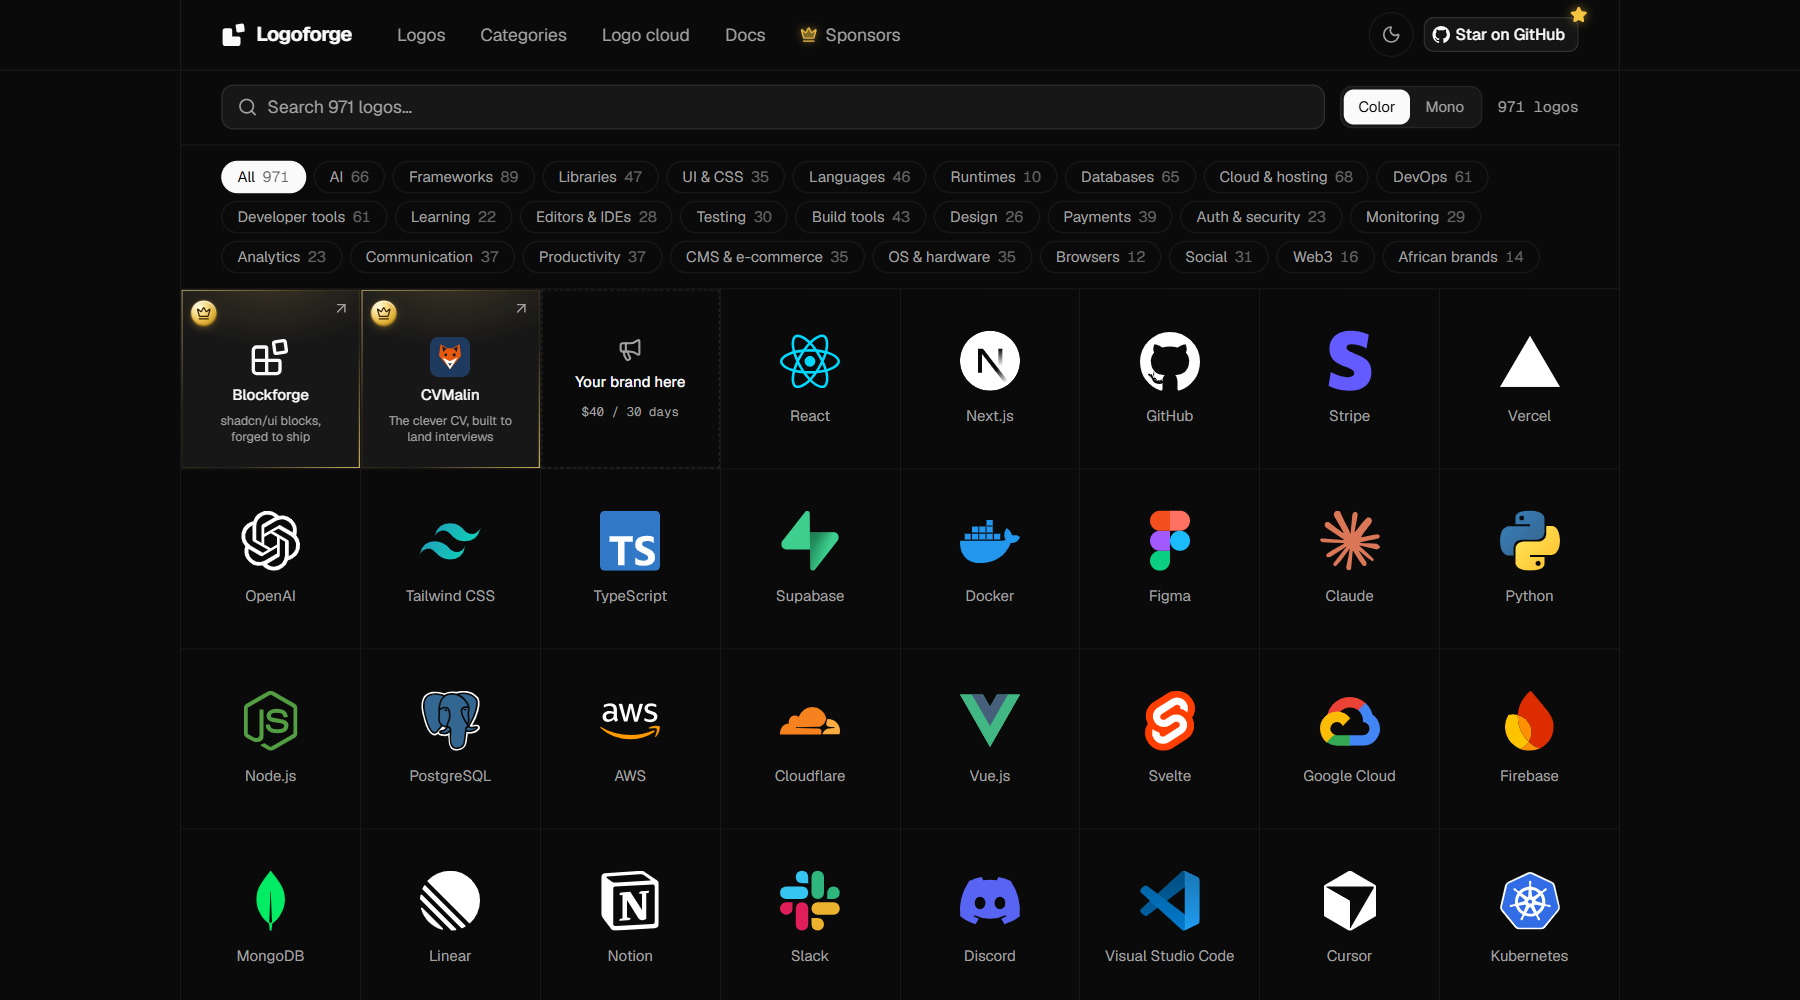This screenshot has width=1800, height=1000.
Task: Choose the Stripe logo
Action: pos(1350,379)
